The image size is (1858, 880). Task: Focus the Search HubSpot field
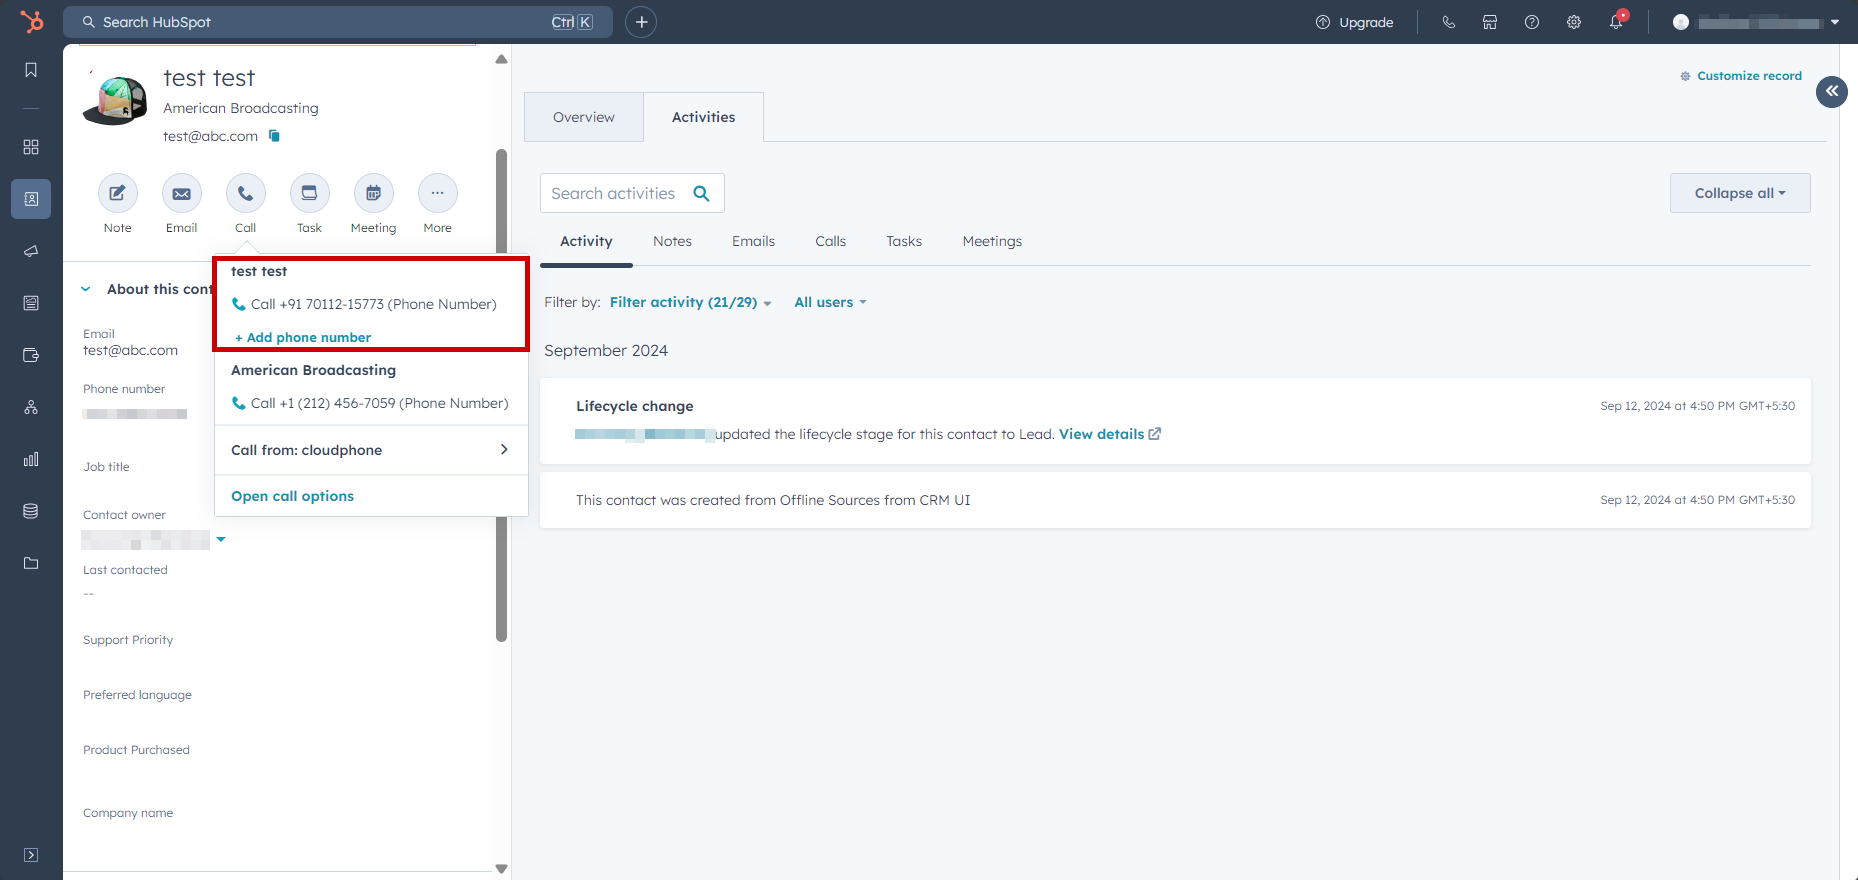click(x=338, y=22)
